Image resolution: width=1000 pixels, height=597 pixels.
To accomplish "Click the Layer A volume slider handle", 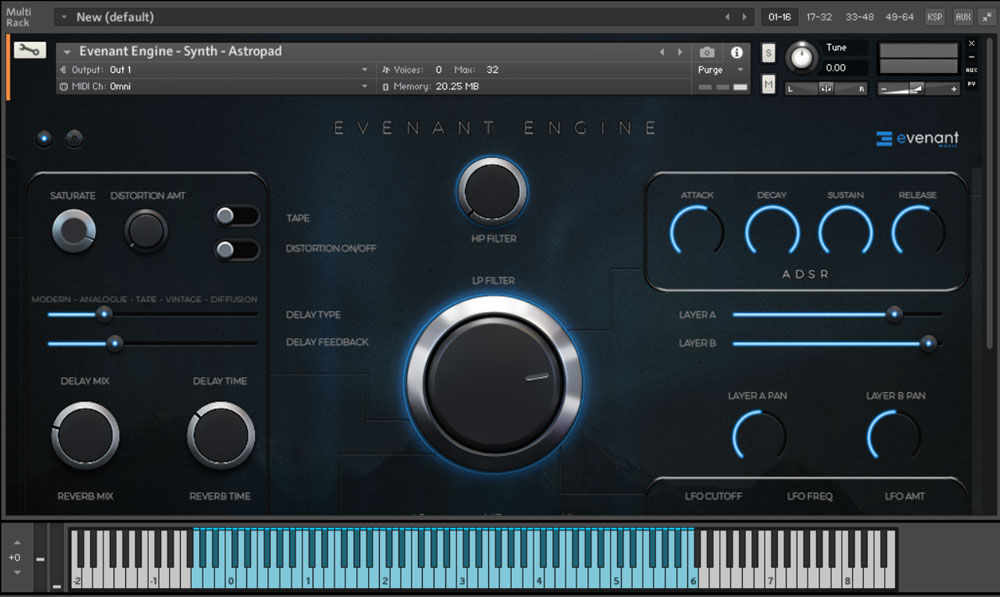I will 894,314.
